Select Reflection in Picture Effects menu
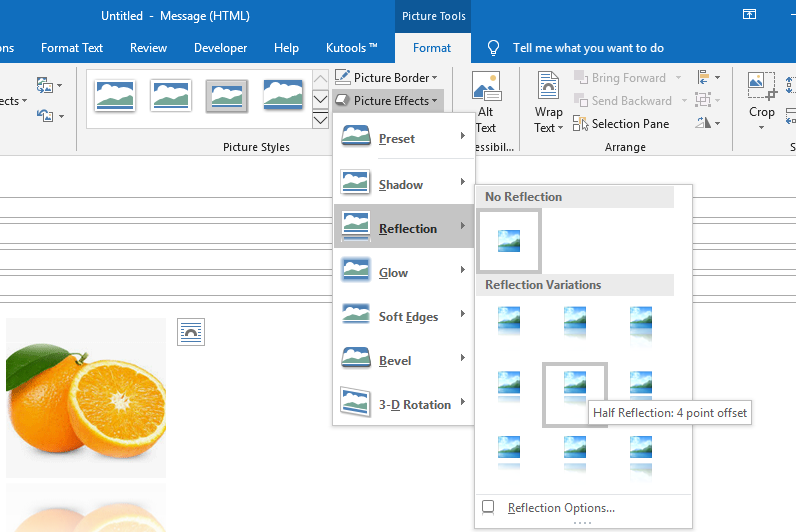This screenshot has width=796, height=532. click(x=404, y=226)
